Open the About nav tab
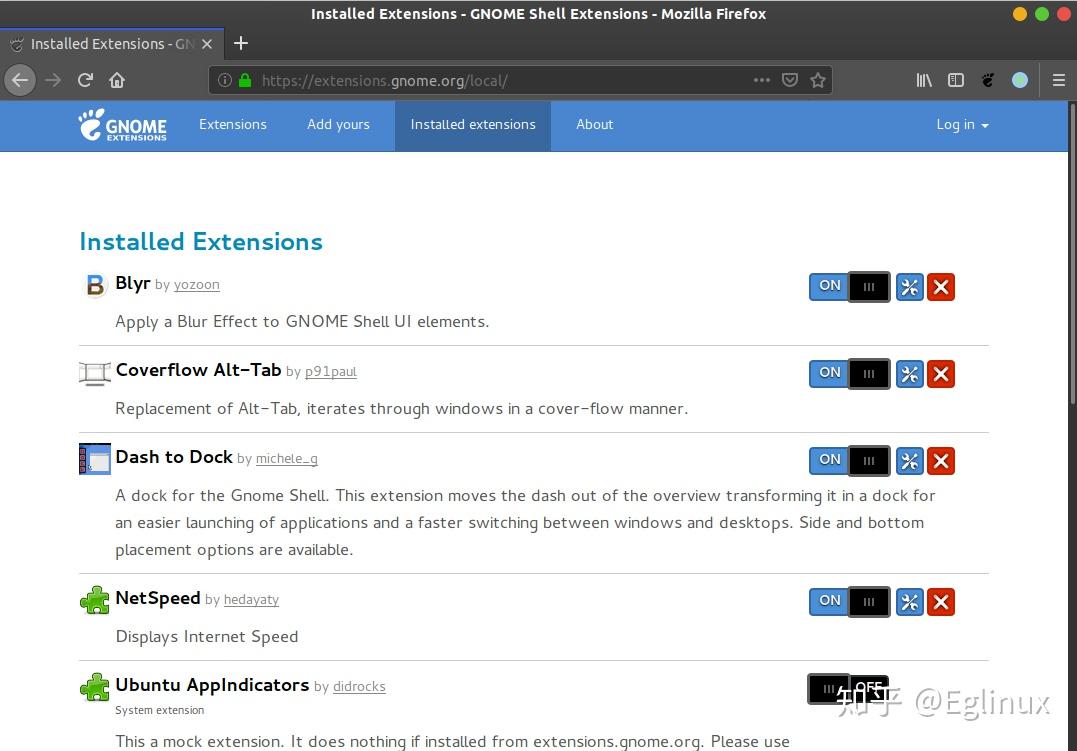 (594, 125)
